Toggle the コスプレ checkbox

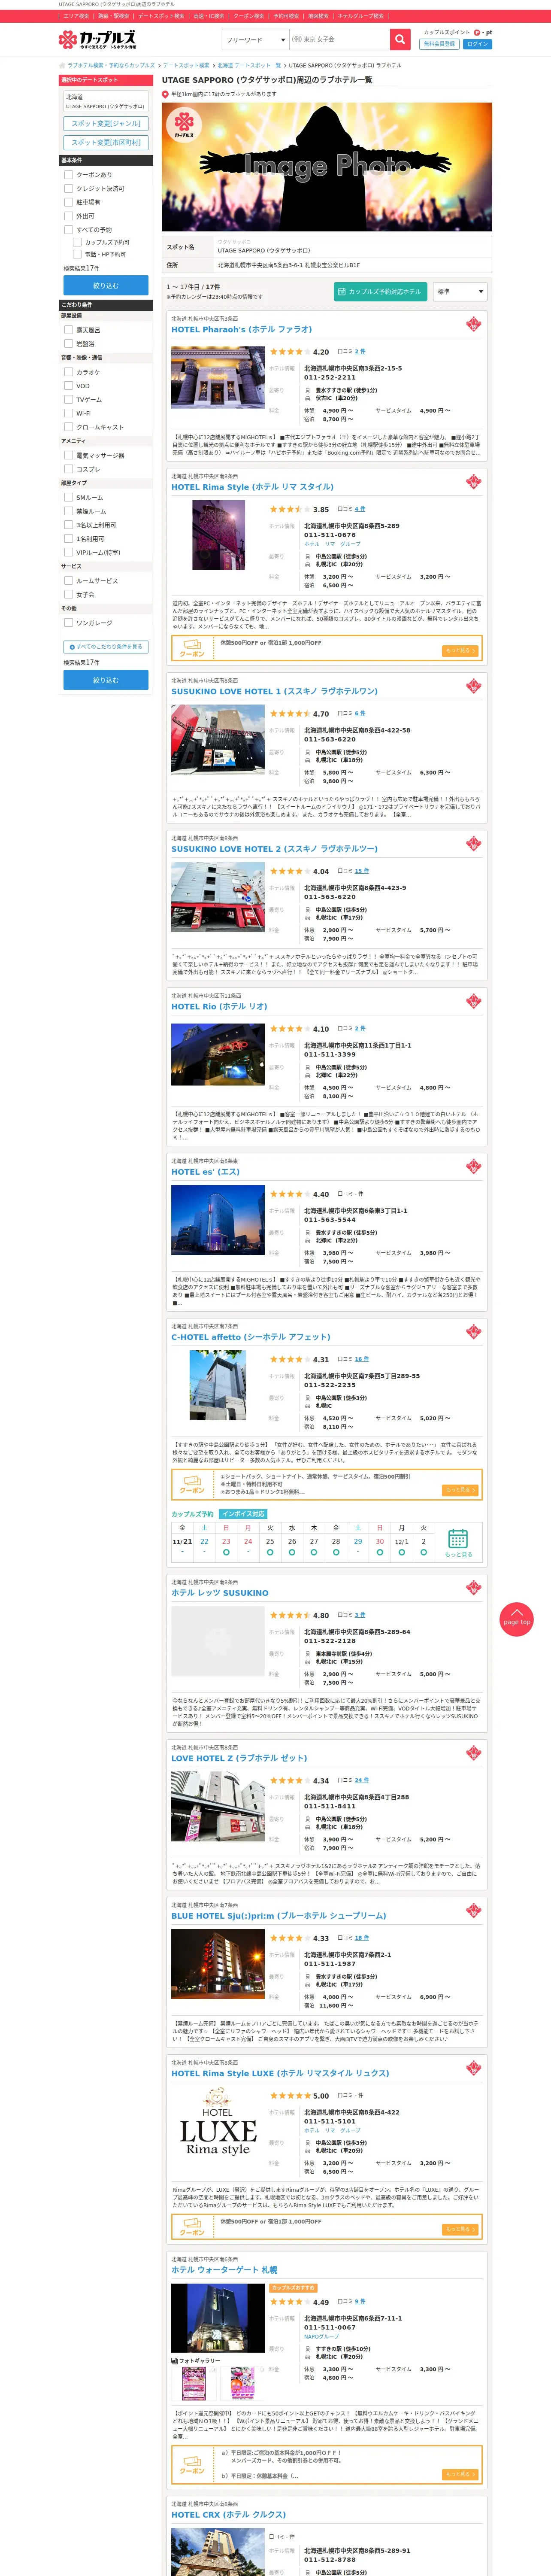point(69,469)
